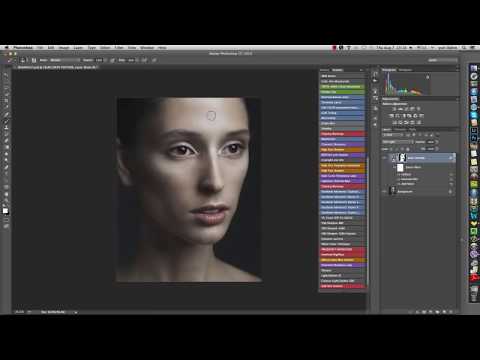Viewport: 480px width, 360px height.
Task: Open Spotlight search in menu bar
Action: (464, 48)
